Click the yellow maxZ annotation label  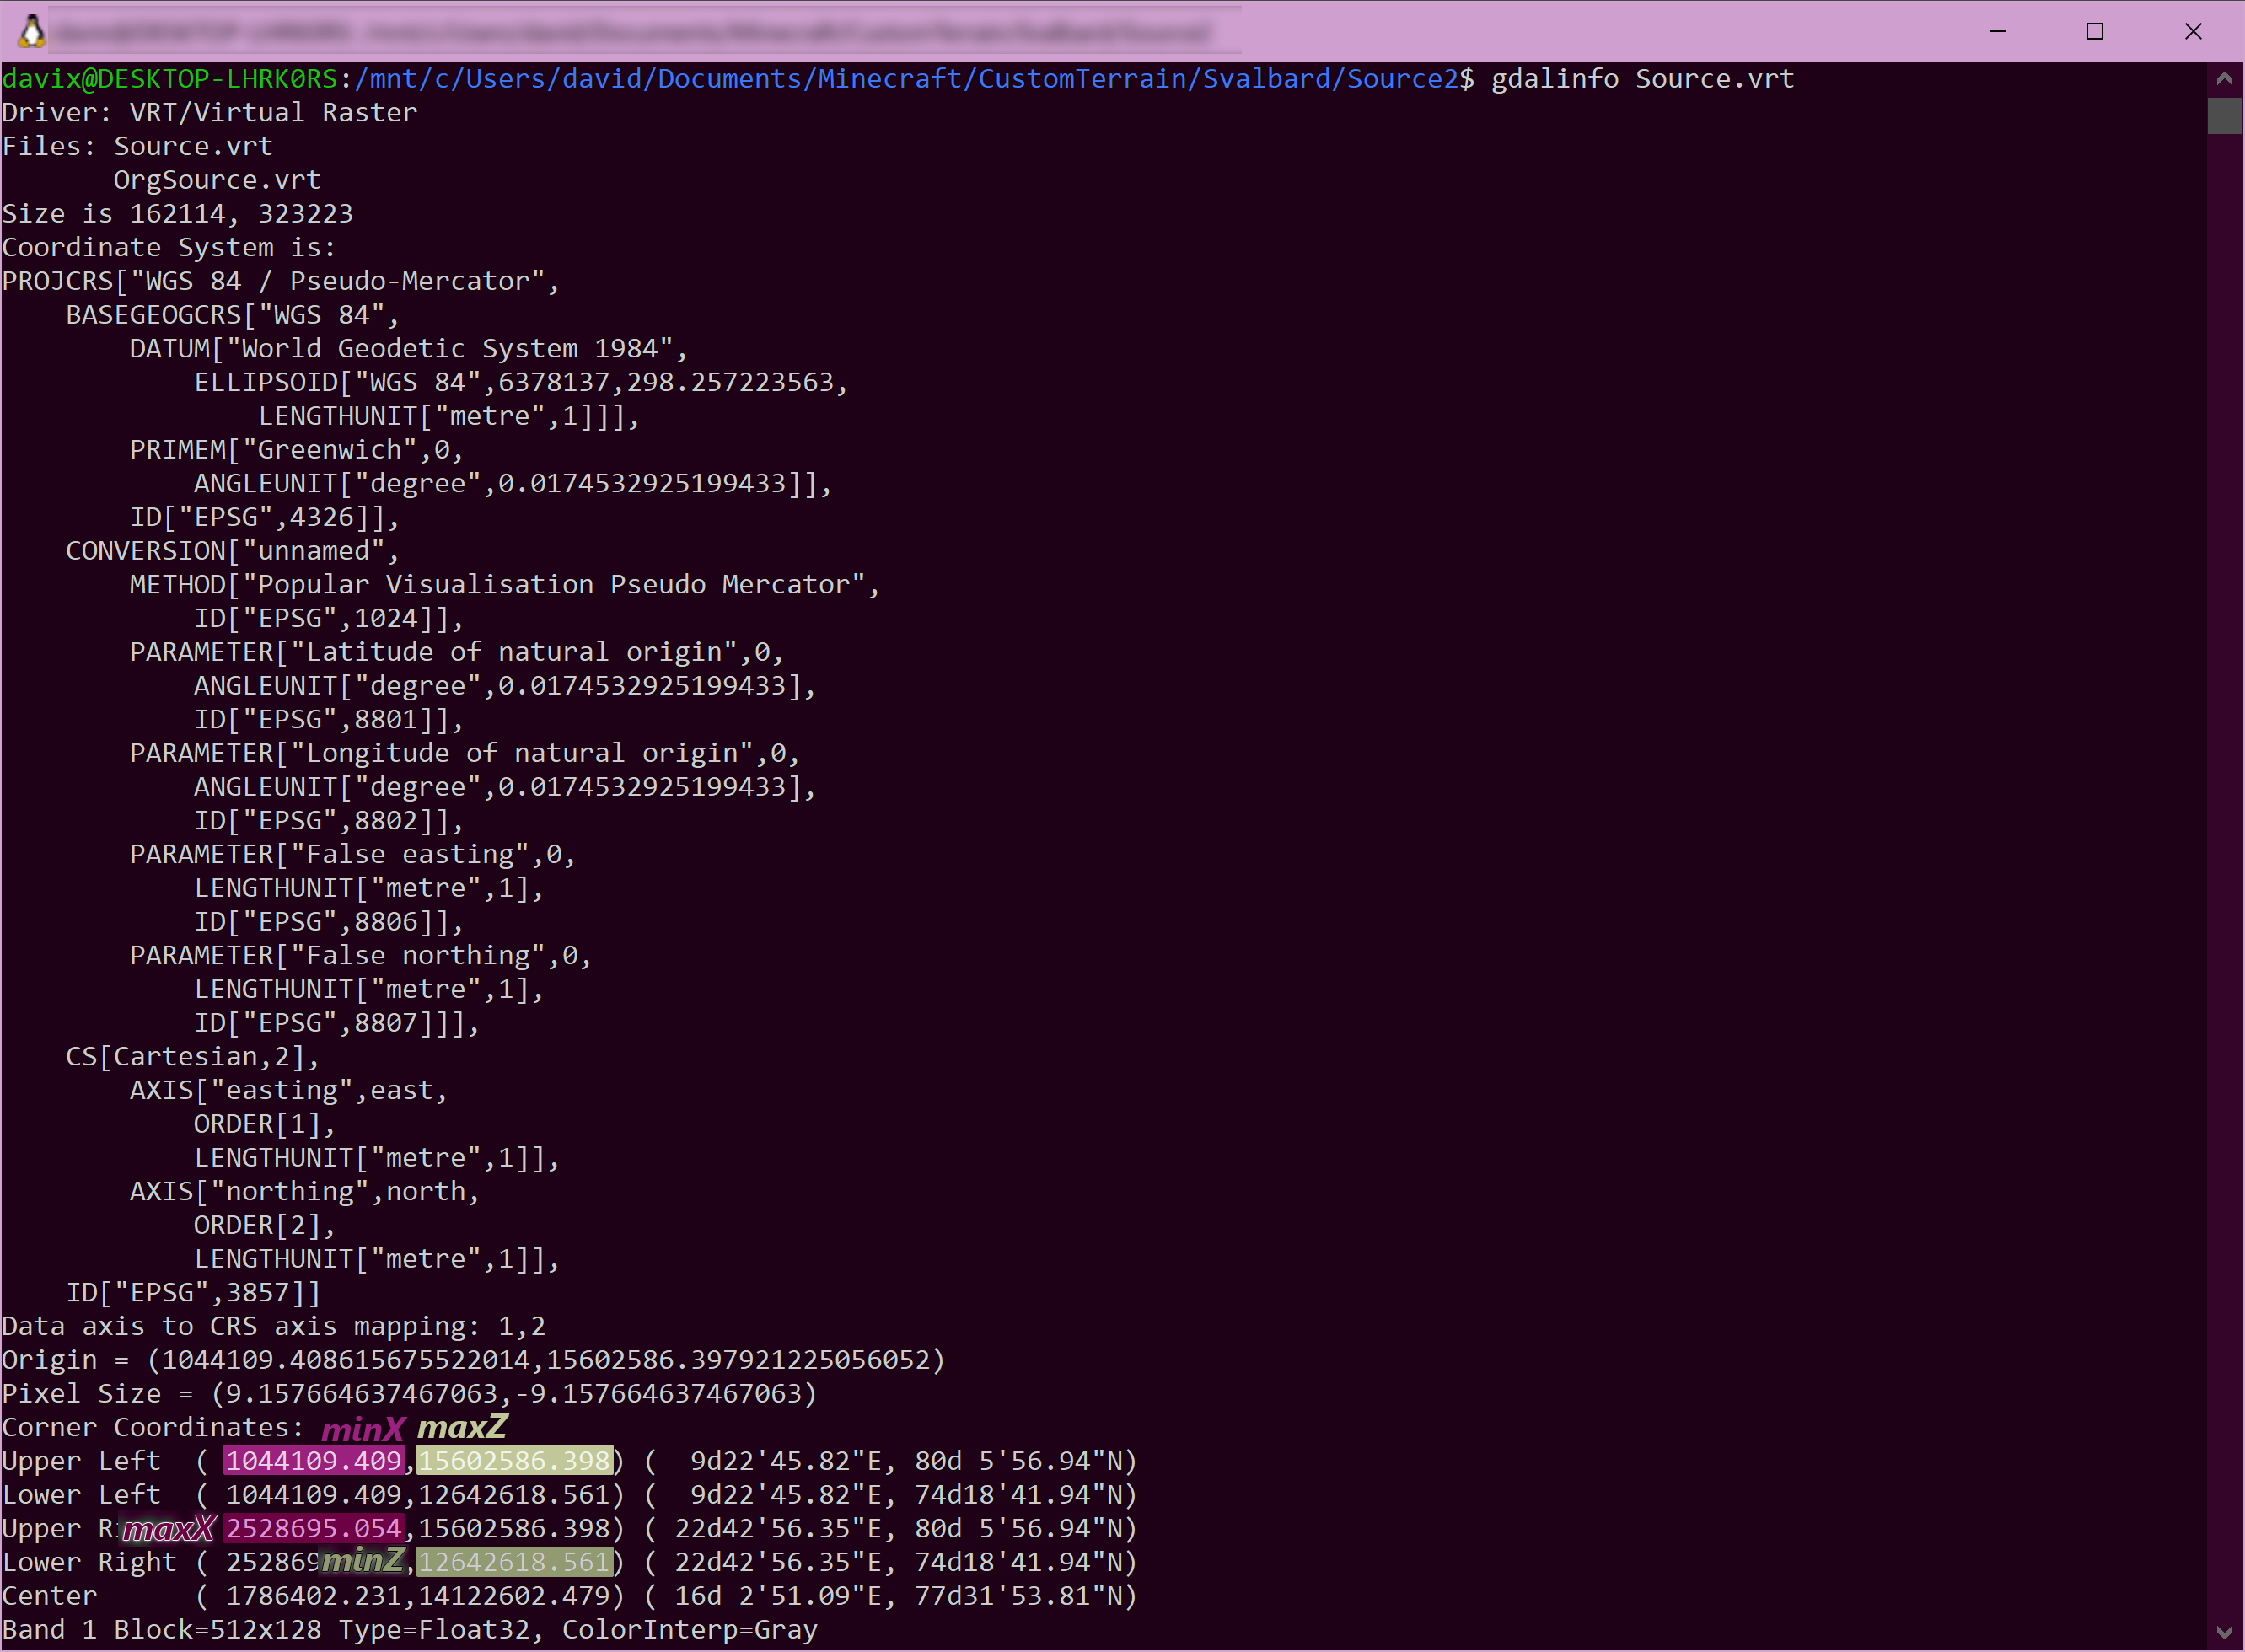click(x=462, y=1427)
